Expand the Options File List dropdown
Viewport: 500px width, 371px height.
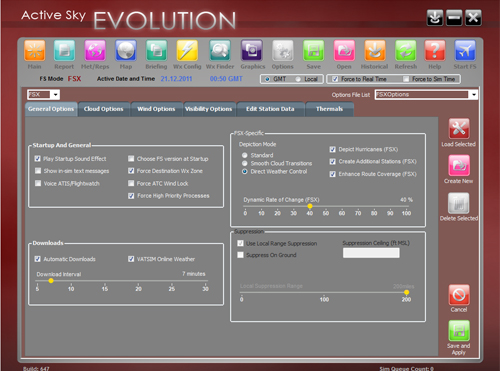[x=474, y=95]
